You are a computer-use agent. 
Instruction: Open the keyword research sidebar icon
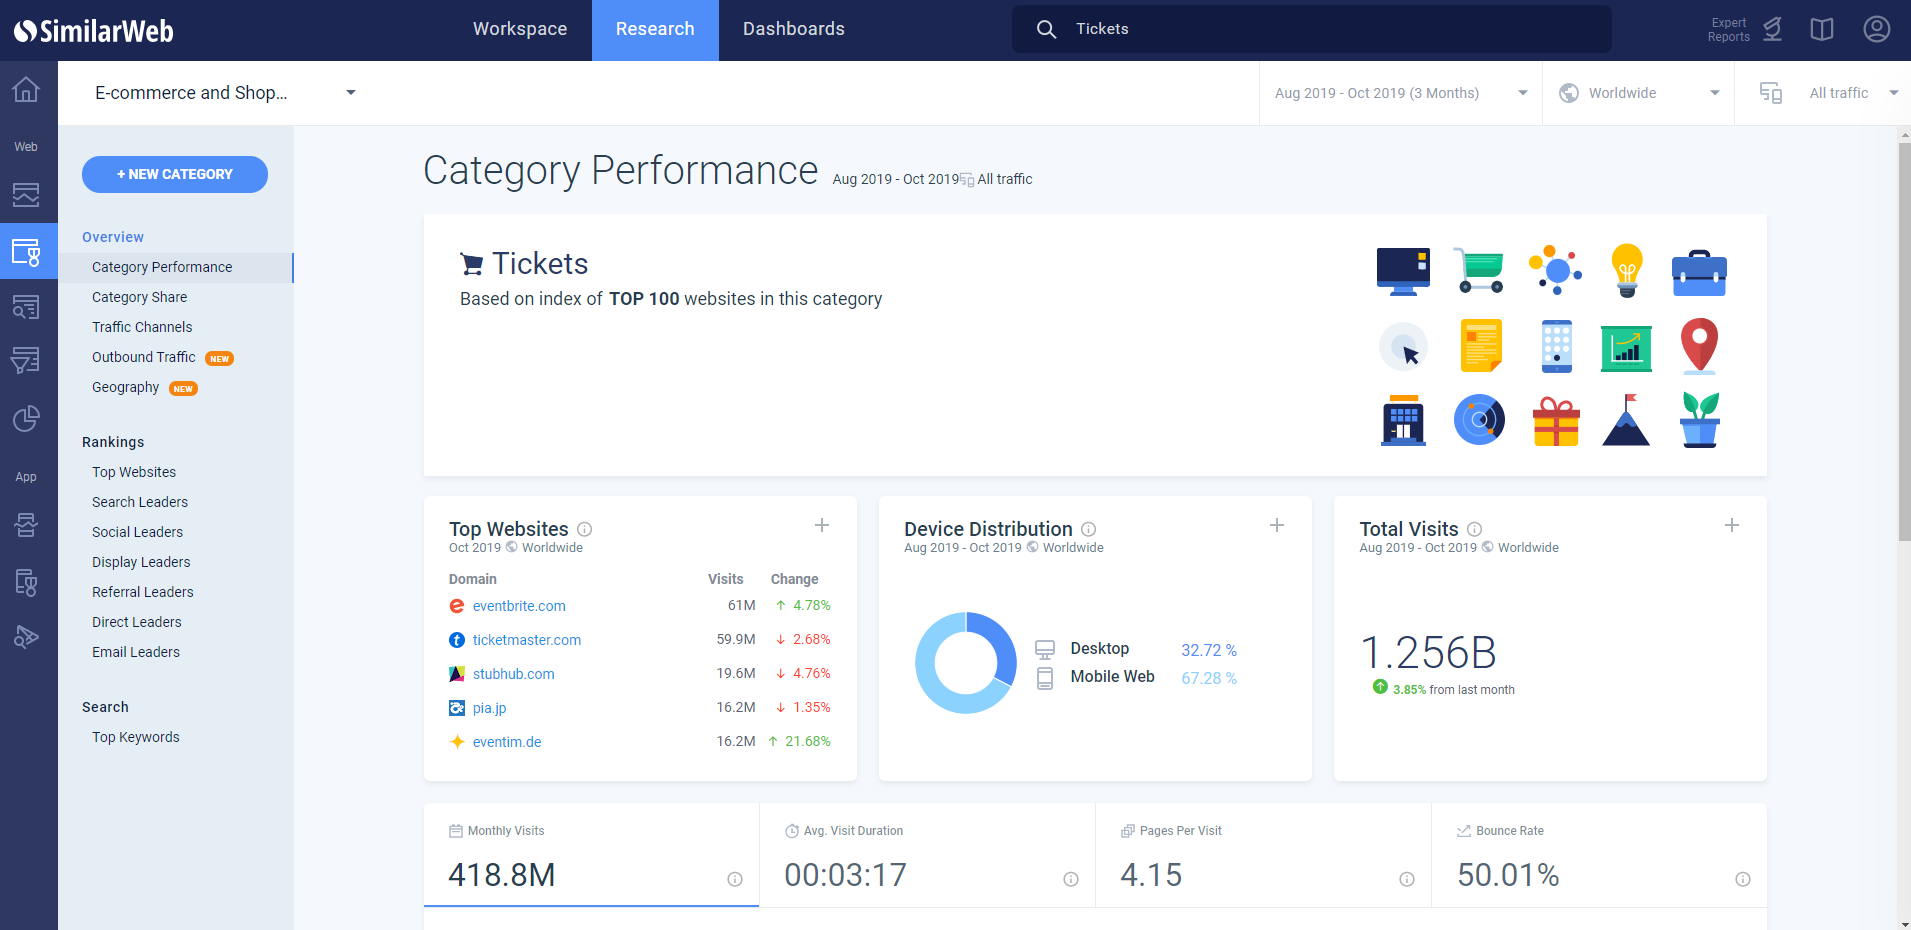[x=26, y=307]
